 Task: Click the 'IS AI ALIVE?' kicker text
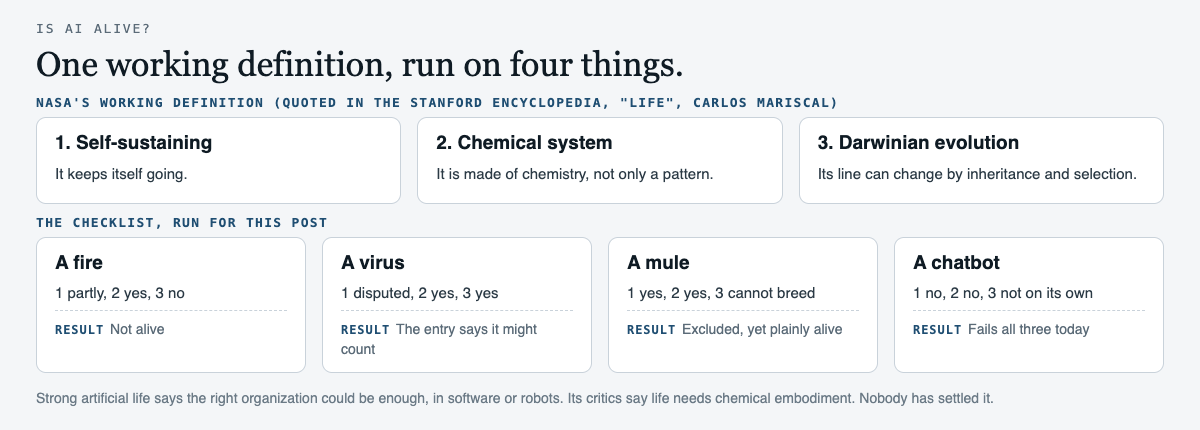click(93, 28)
